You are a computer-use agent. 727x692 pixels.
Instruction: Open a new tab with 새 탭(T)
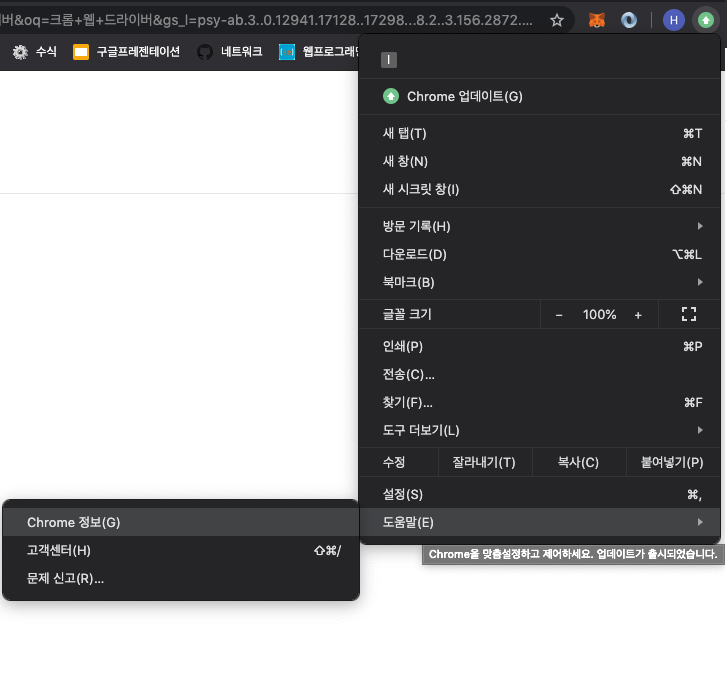coord(540,133)
